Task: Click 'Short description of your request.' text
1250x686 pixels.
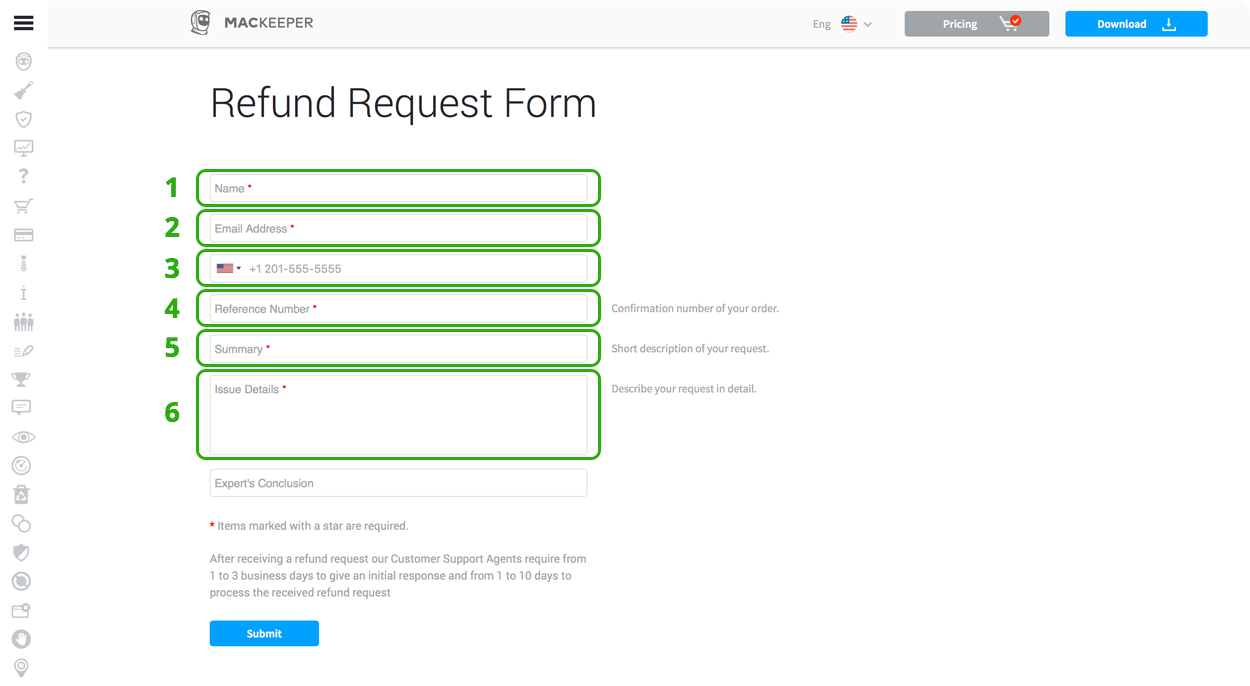Action: point(690,348)
